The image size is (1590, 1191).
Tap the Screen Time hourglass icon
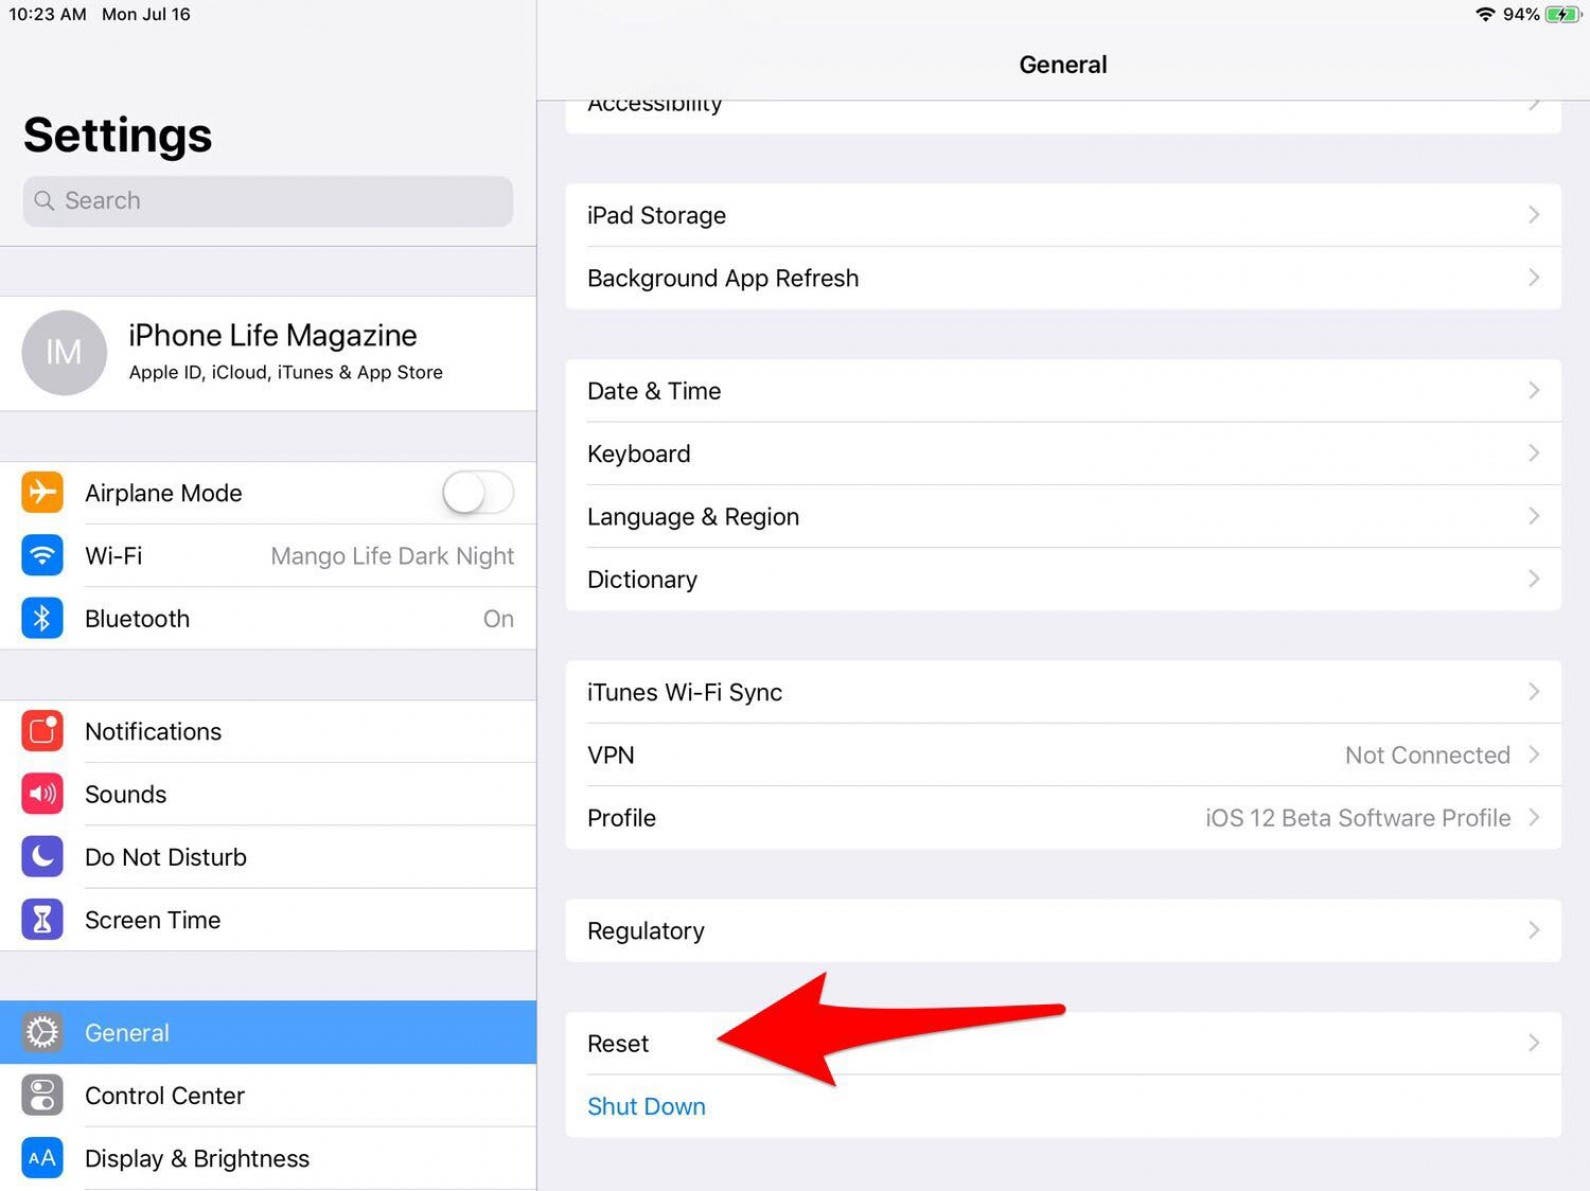[x=42, y=919]
